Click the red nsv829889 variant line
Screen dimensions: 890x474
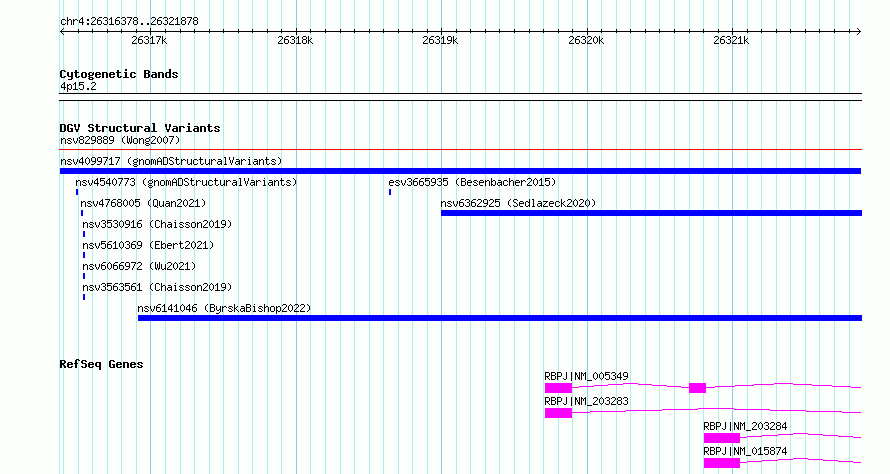(460, 150)
